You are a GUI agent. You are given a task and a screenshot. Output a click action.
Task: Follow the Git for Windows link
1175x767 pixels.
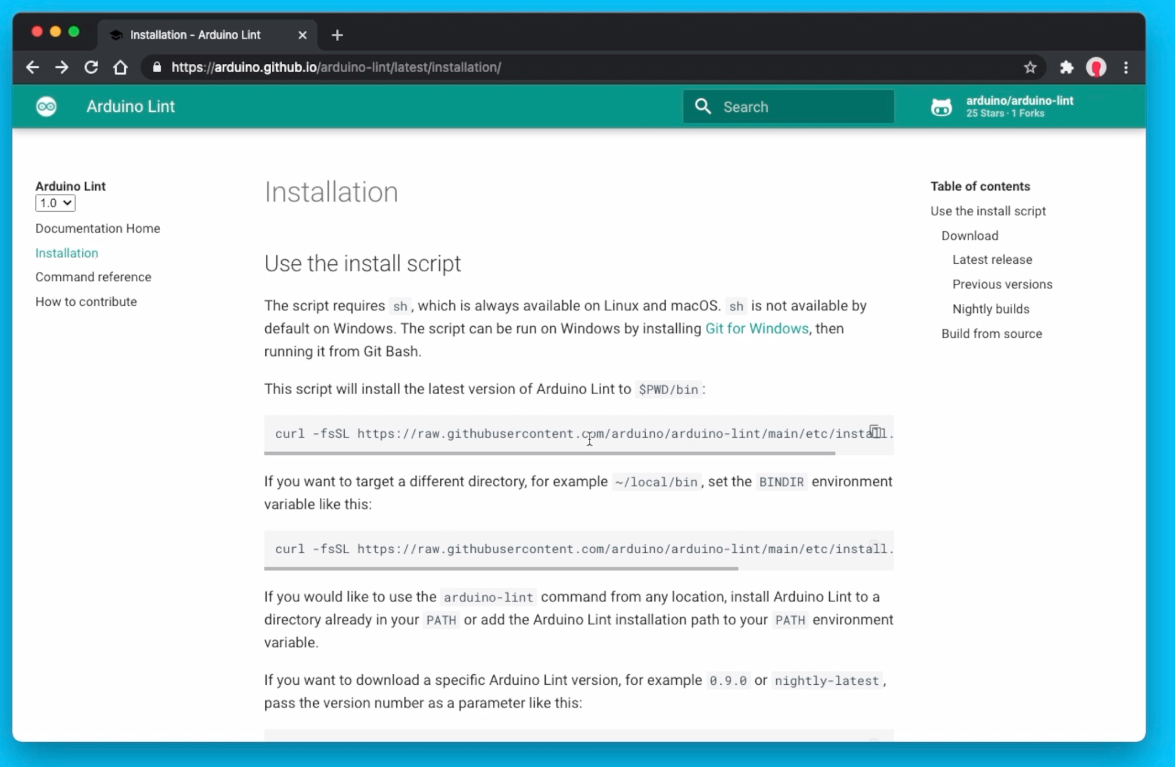point(757,329)
